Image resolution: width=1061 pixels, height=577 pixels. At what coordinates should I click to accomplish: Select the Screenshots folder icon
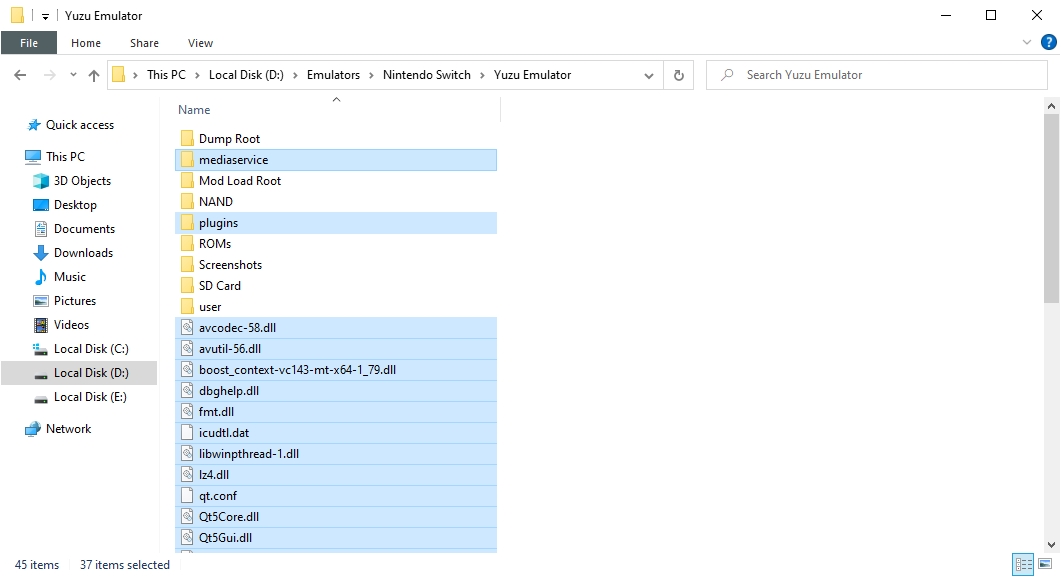(x=187, y=264)
